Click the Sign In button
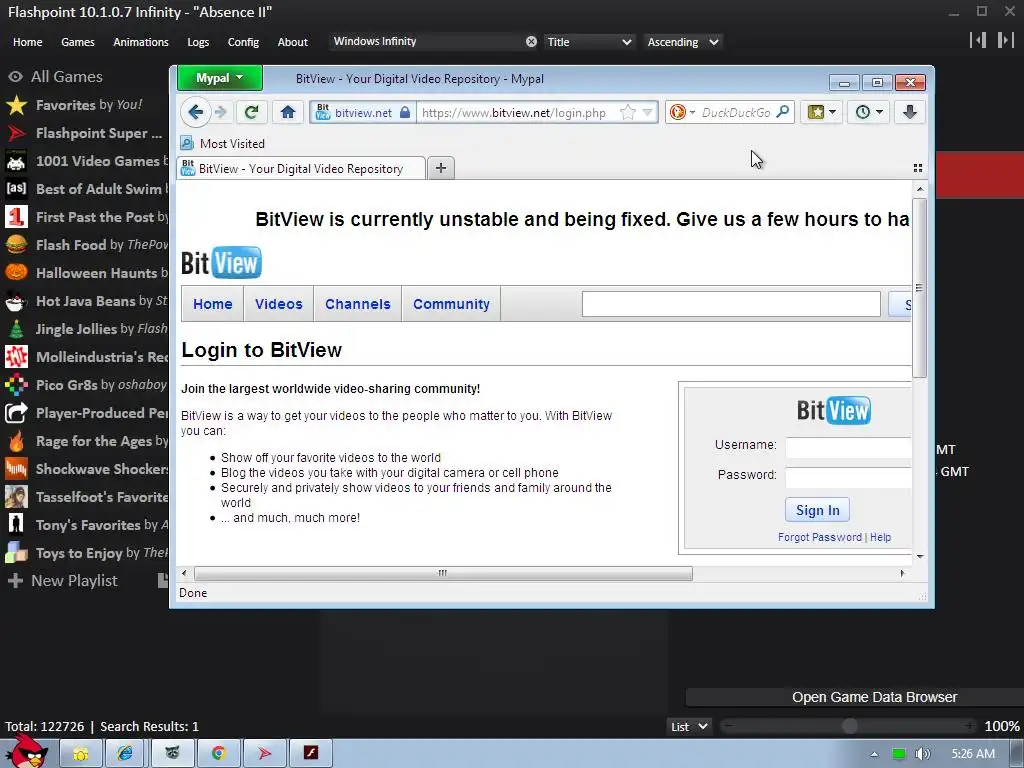The width and height of the screenshot is (1024, 768). [x=818, y=510]
